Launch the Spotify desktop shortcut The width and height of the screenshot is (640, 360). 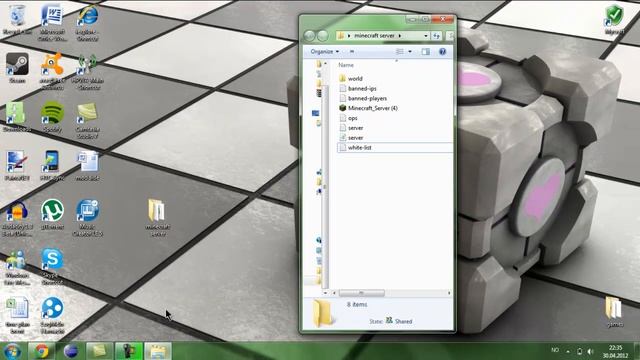[x=52, y=117]
